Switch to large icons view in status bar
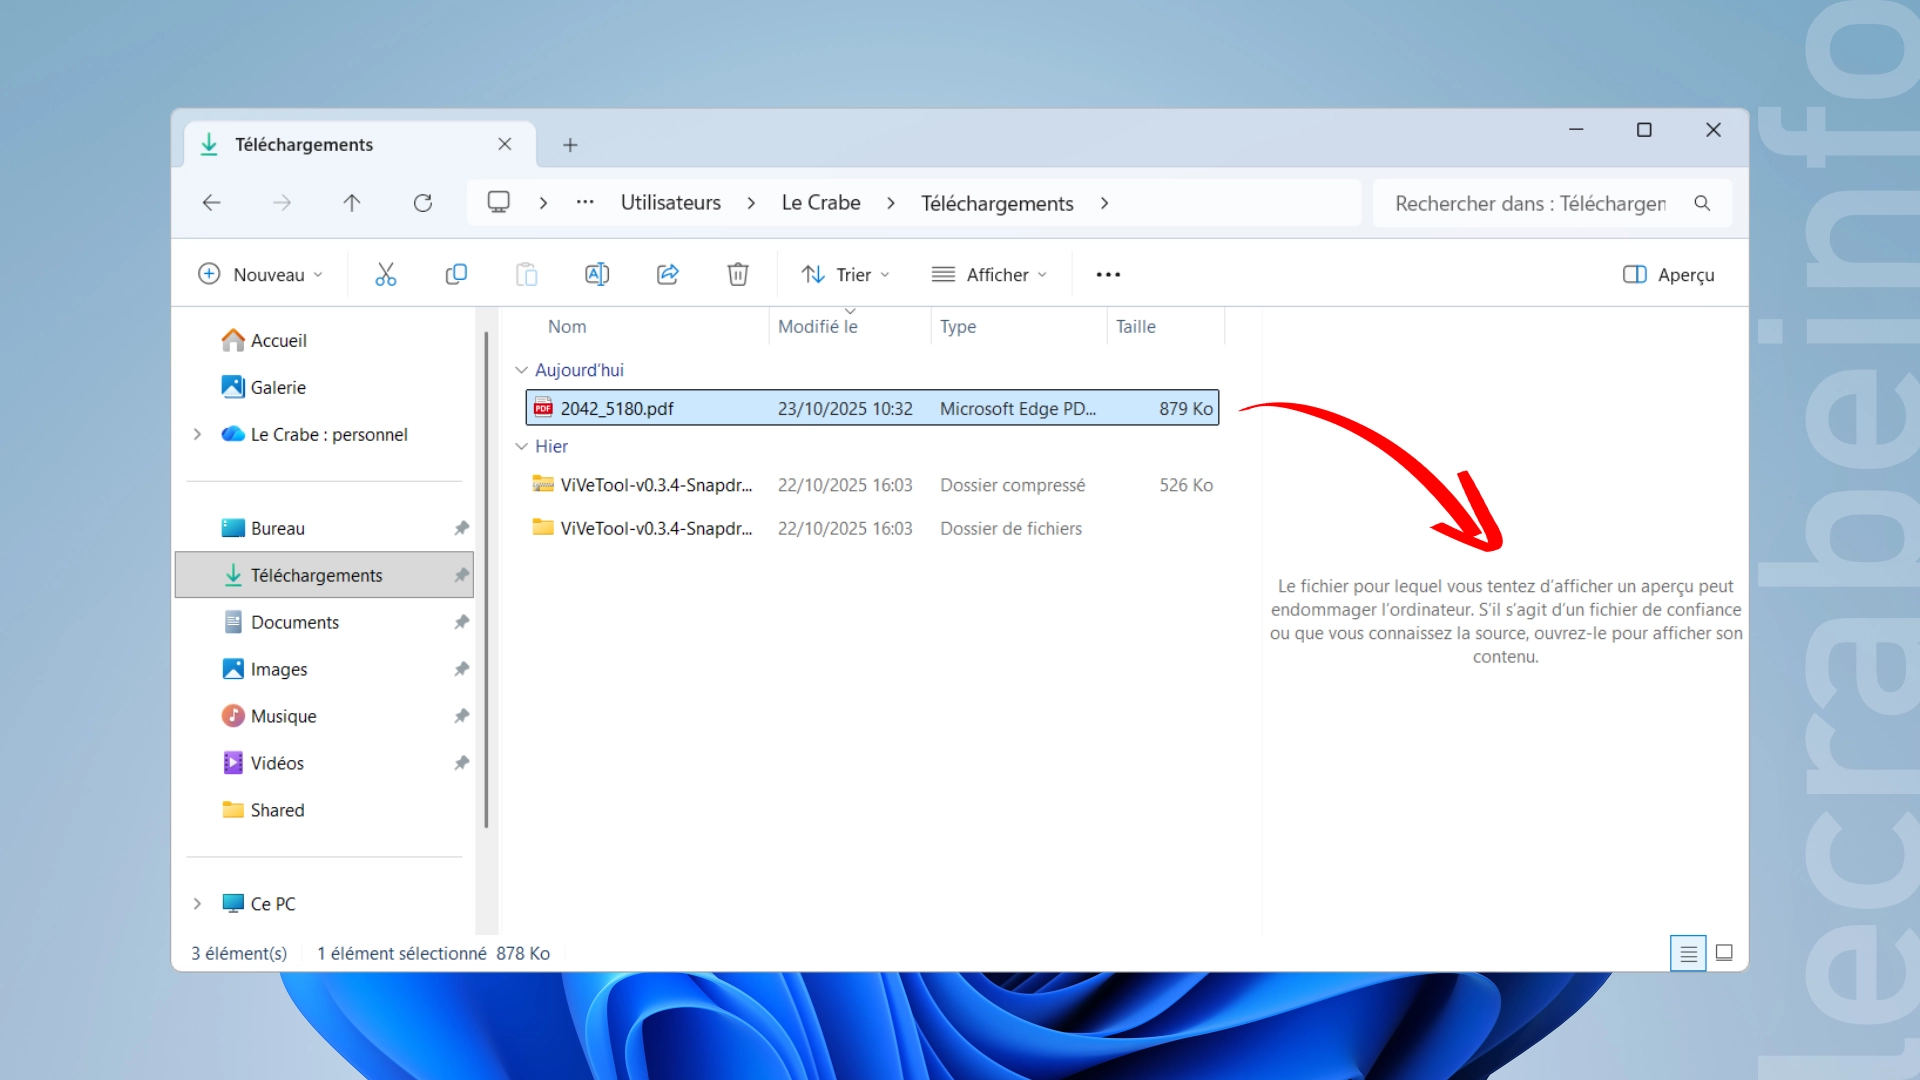This screenshot has height=1080, width=1920. click(x=1724, y=953)
